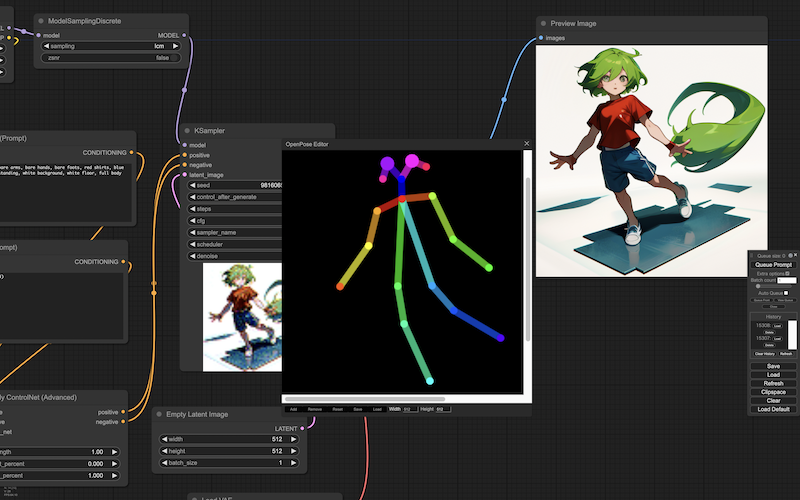Load history entry 15308

pos(778,326)
